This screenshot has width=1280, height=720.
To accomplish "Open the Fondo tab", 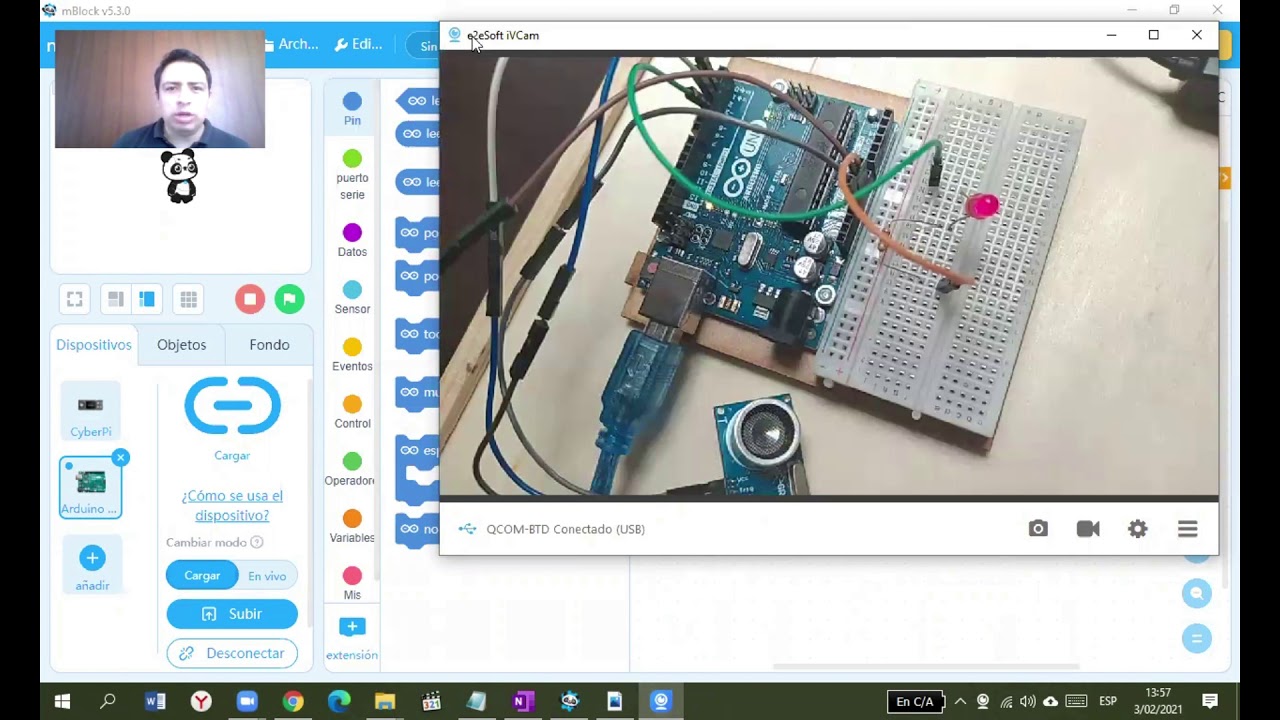I will (269, 344).
